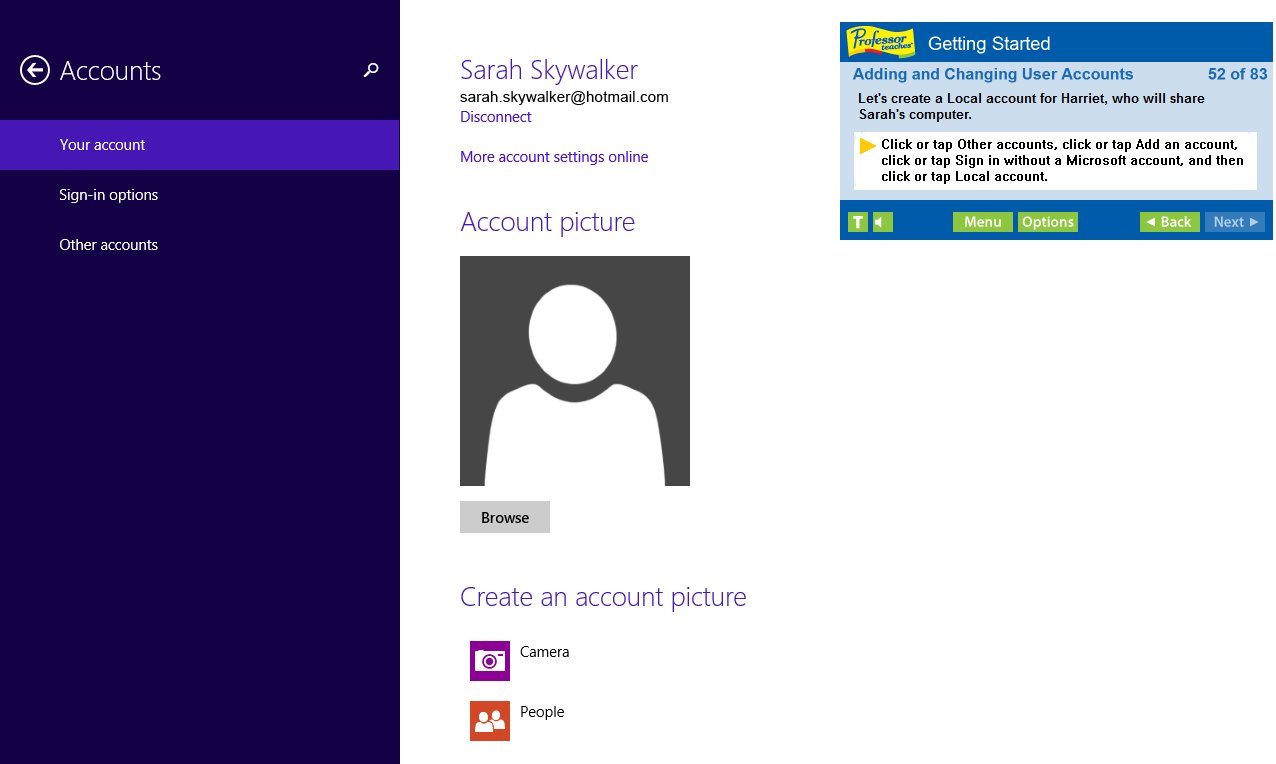The height and width of the screenshot is (764, 1276).
Task: Click the 52 of 83 progress indicator
Action: 1237,74
